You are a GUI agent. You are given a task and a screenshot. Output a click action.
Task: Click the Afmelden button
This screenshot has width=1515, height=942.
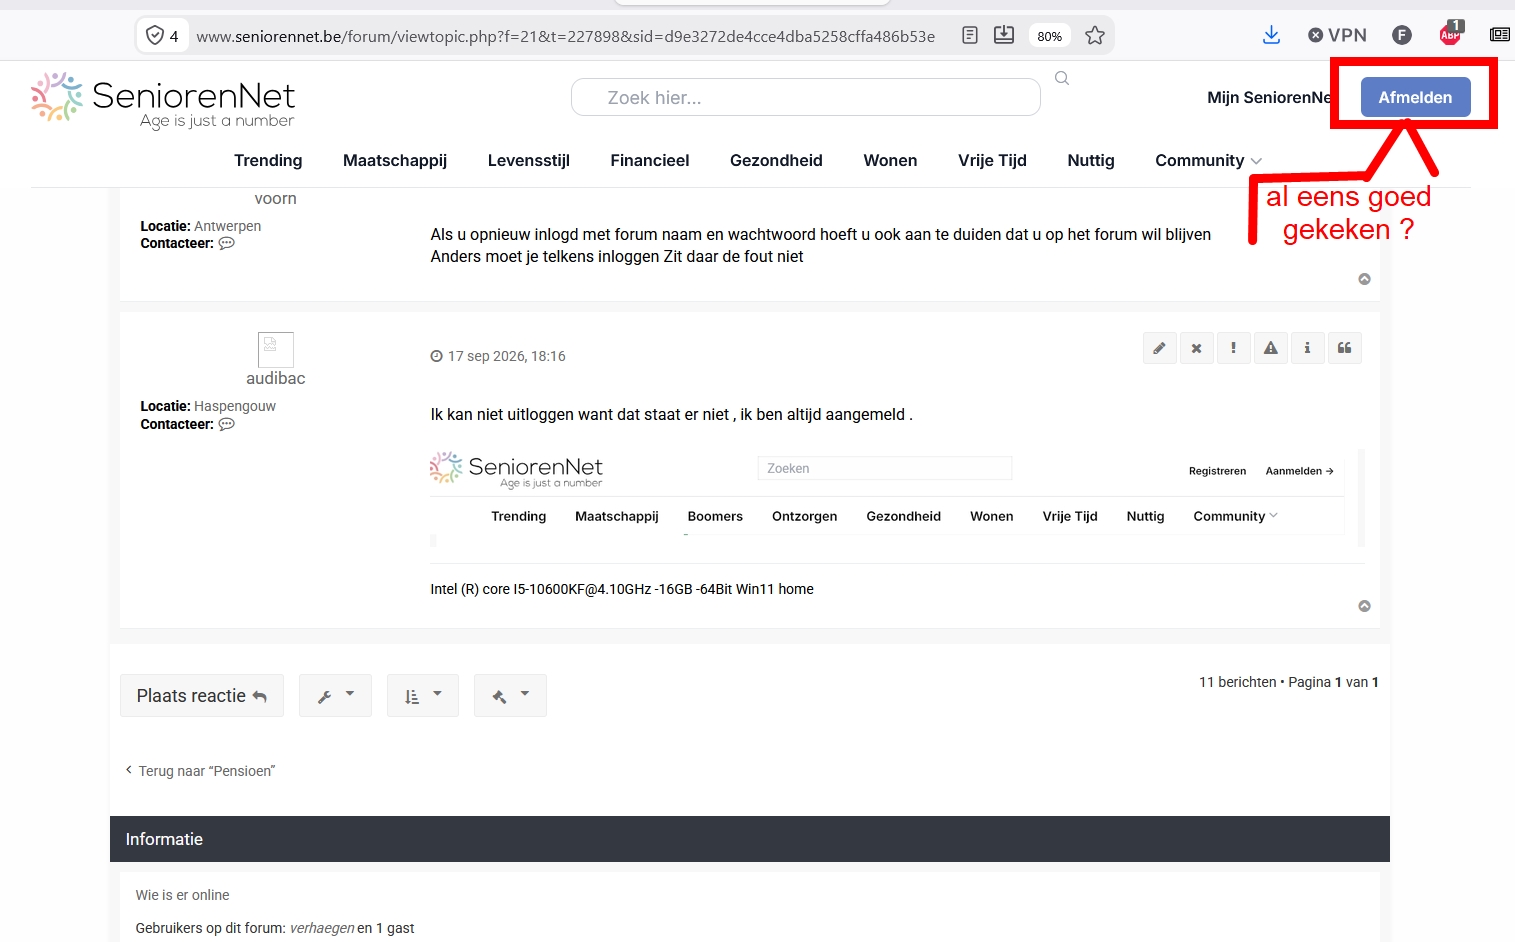tap(1415, 97)
